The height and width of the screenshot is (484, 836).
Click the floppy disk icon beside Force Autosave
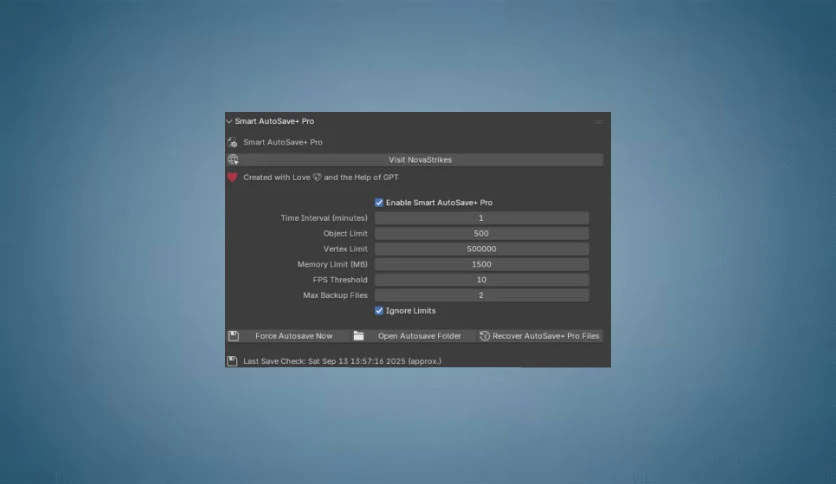coord(234,336)
